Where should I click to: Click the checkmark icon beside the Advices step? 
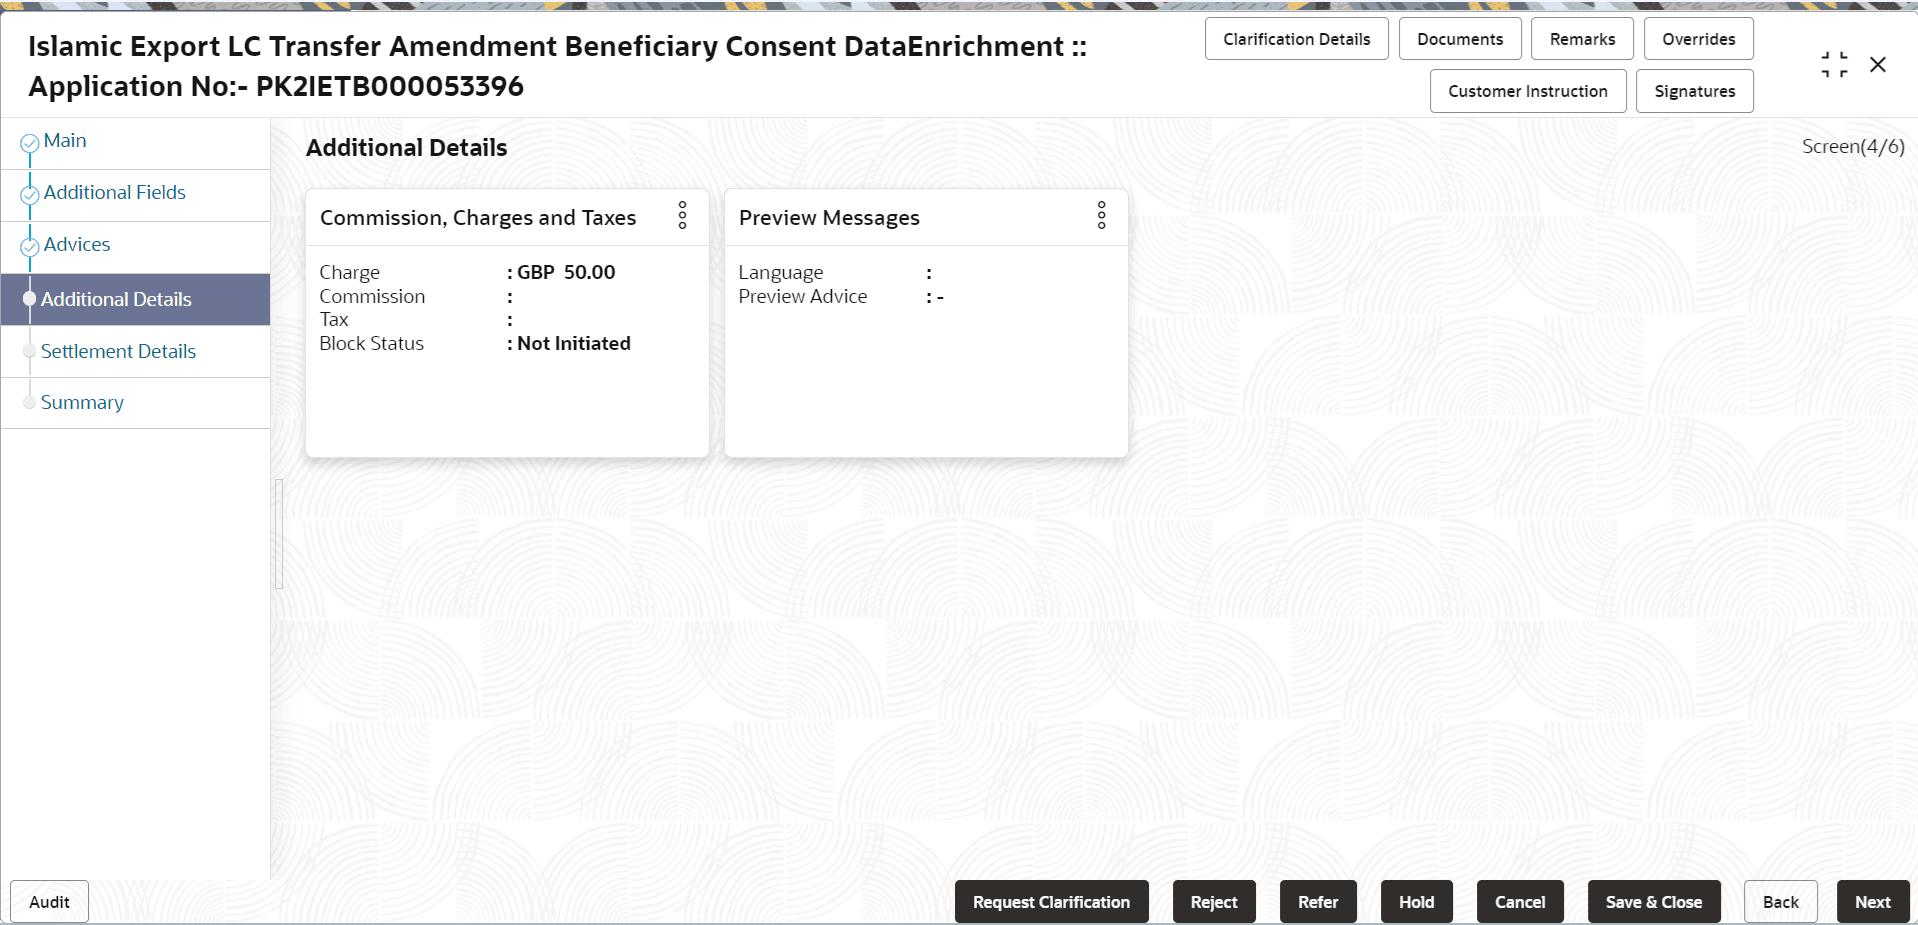pyautogui.click(x=29, y=244)
